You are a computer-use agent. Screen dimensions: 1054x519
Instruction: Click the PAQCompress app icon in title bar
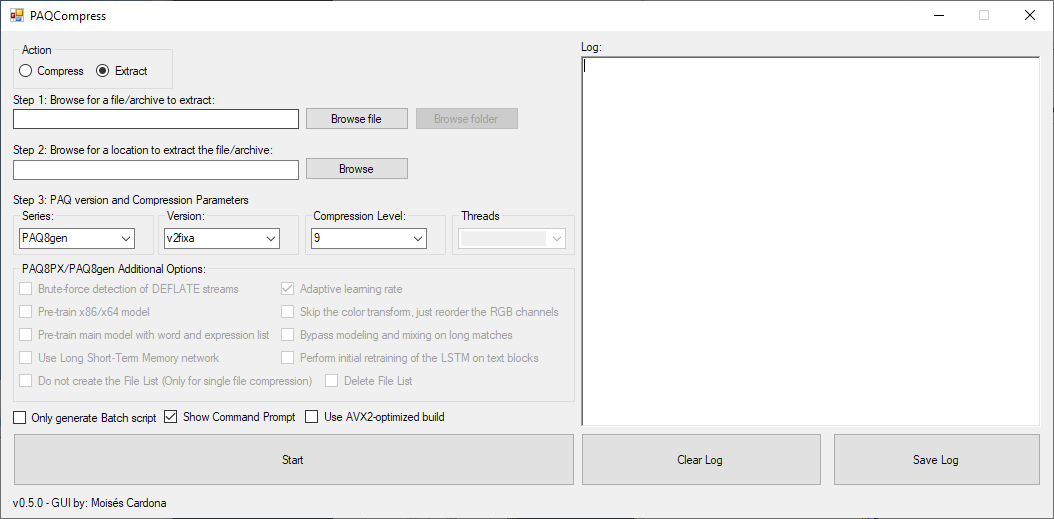(17, 16)
